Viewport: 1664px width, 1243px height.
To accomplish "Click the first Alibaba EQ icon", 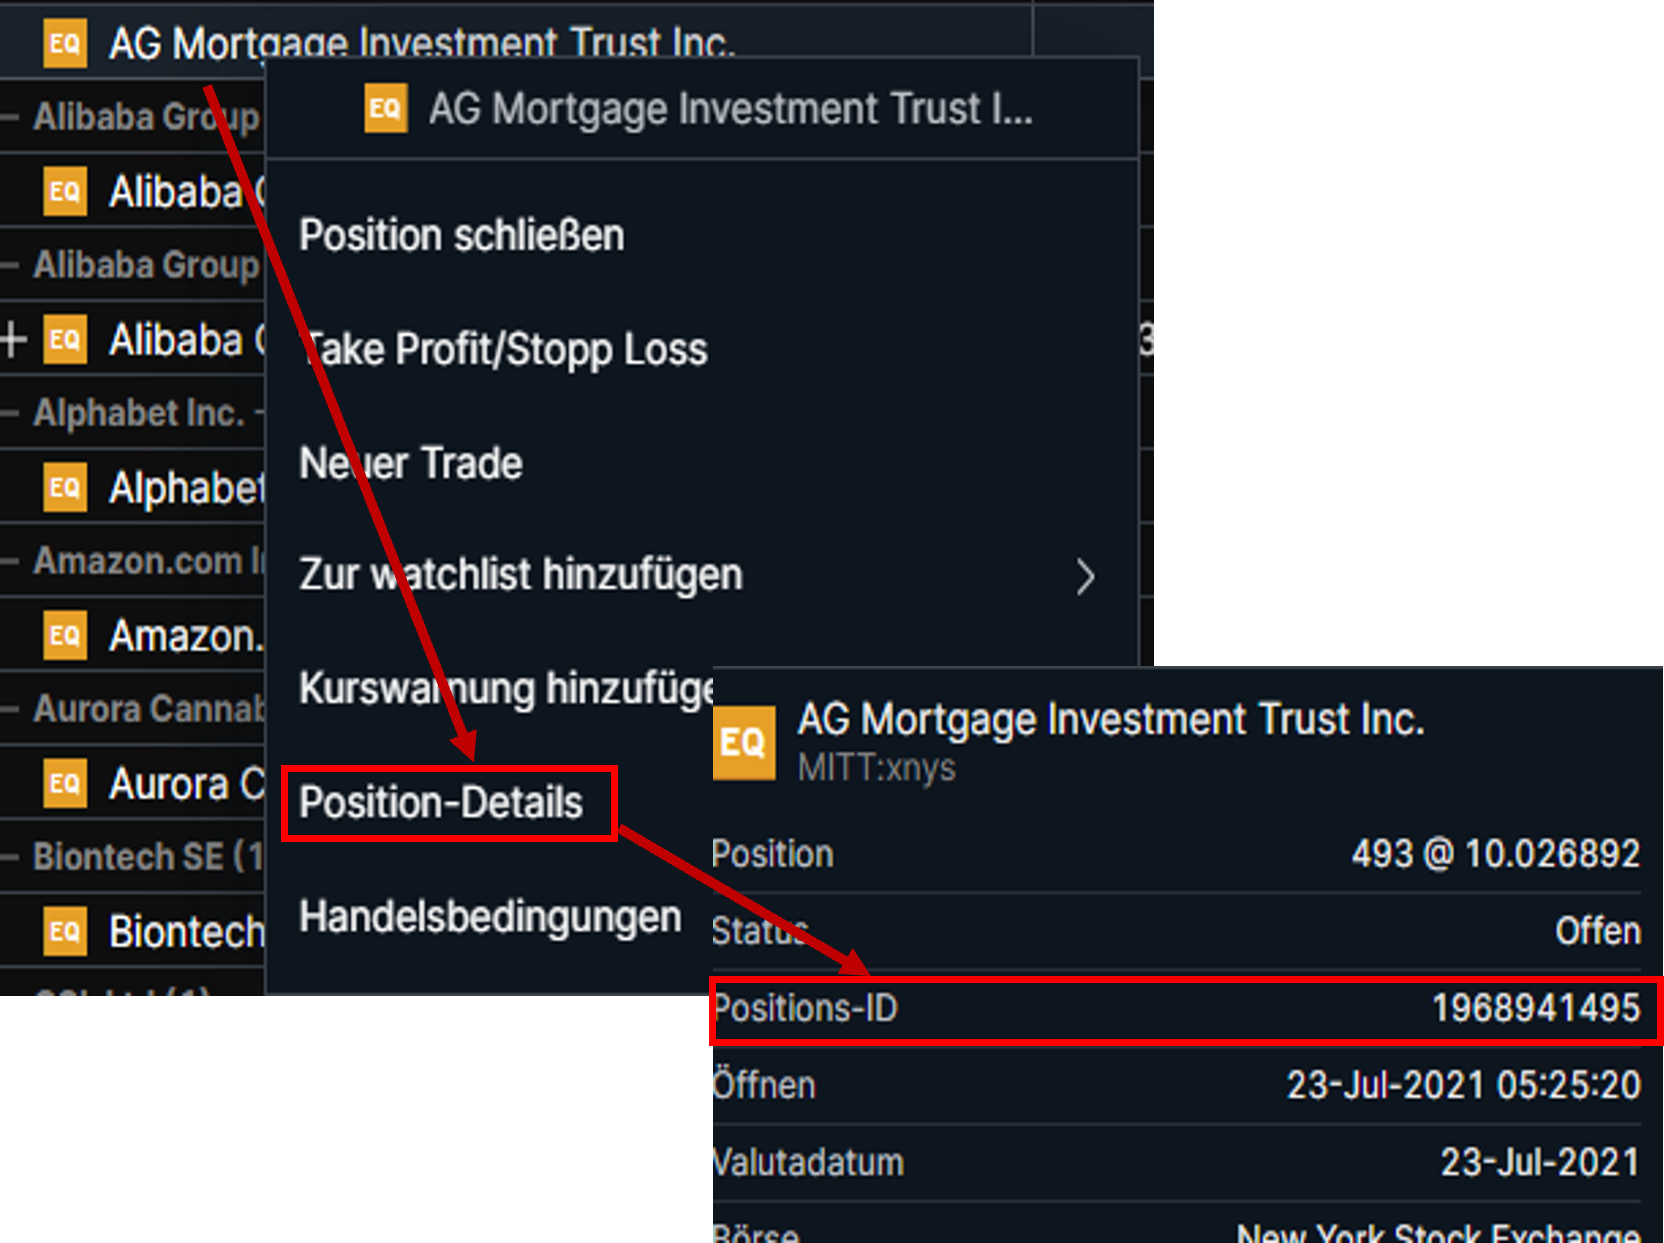I will pos(65,191).
